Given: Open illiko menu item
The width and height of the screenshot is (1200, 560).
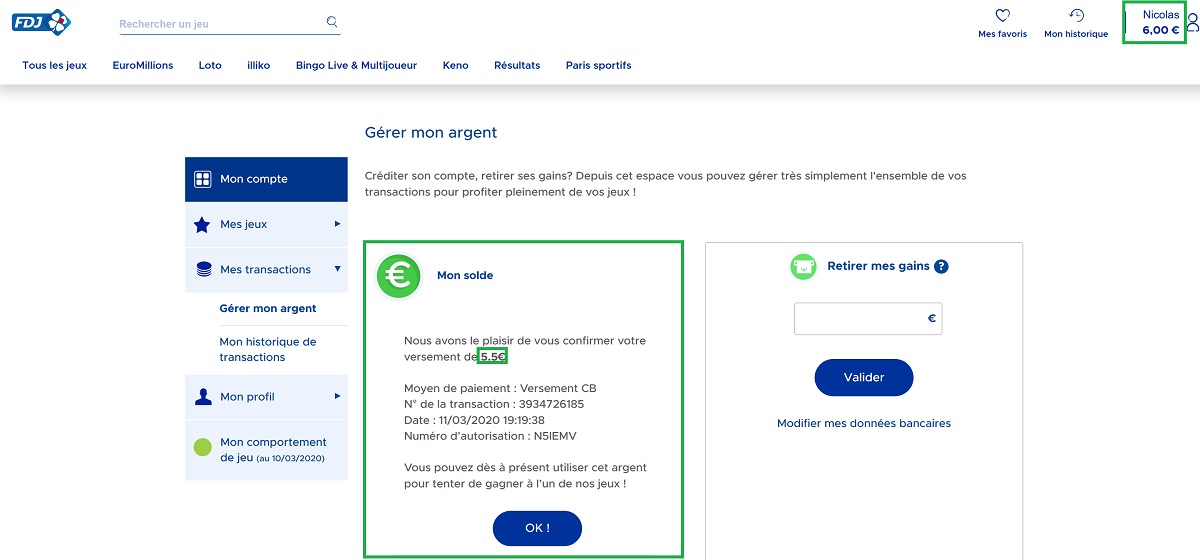Looking at the screenshot, I should click(258, 65).
